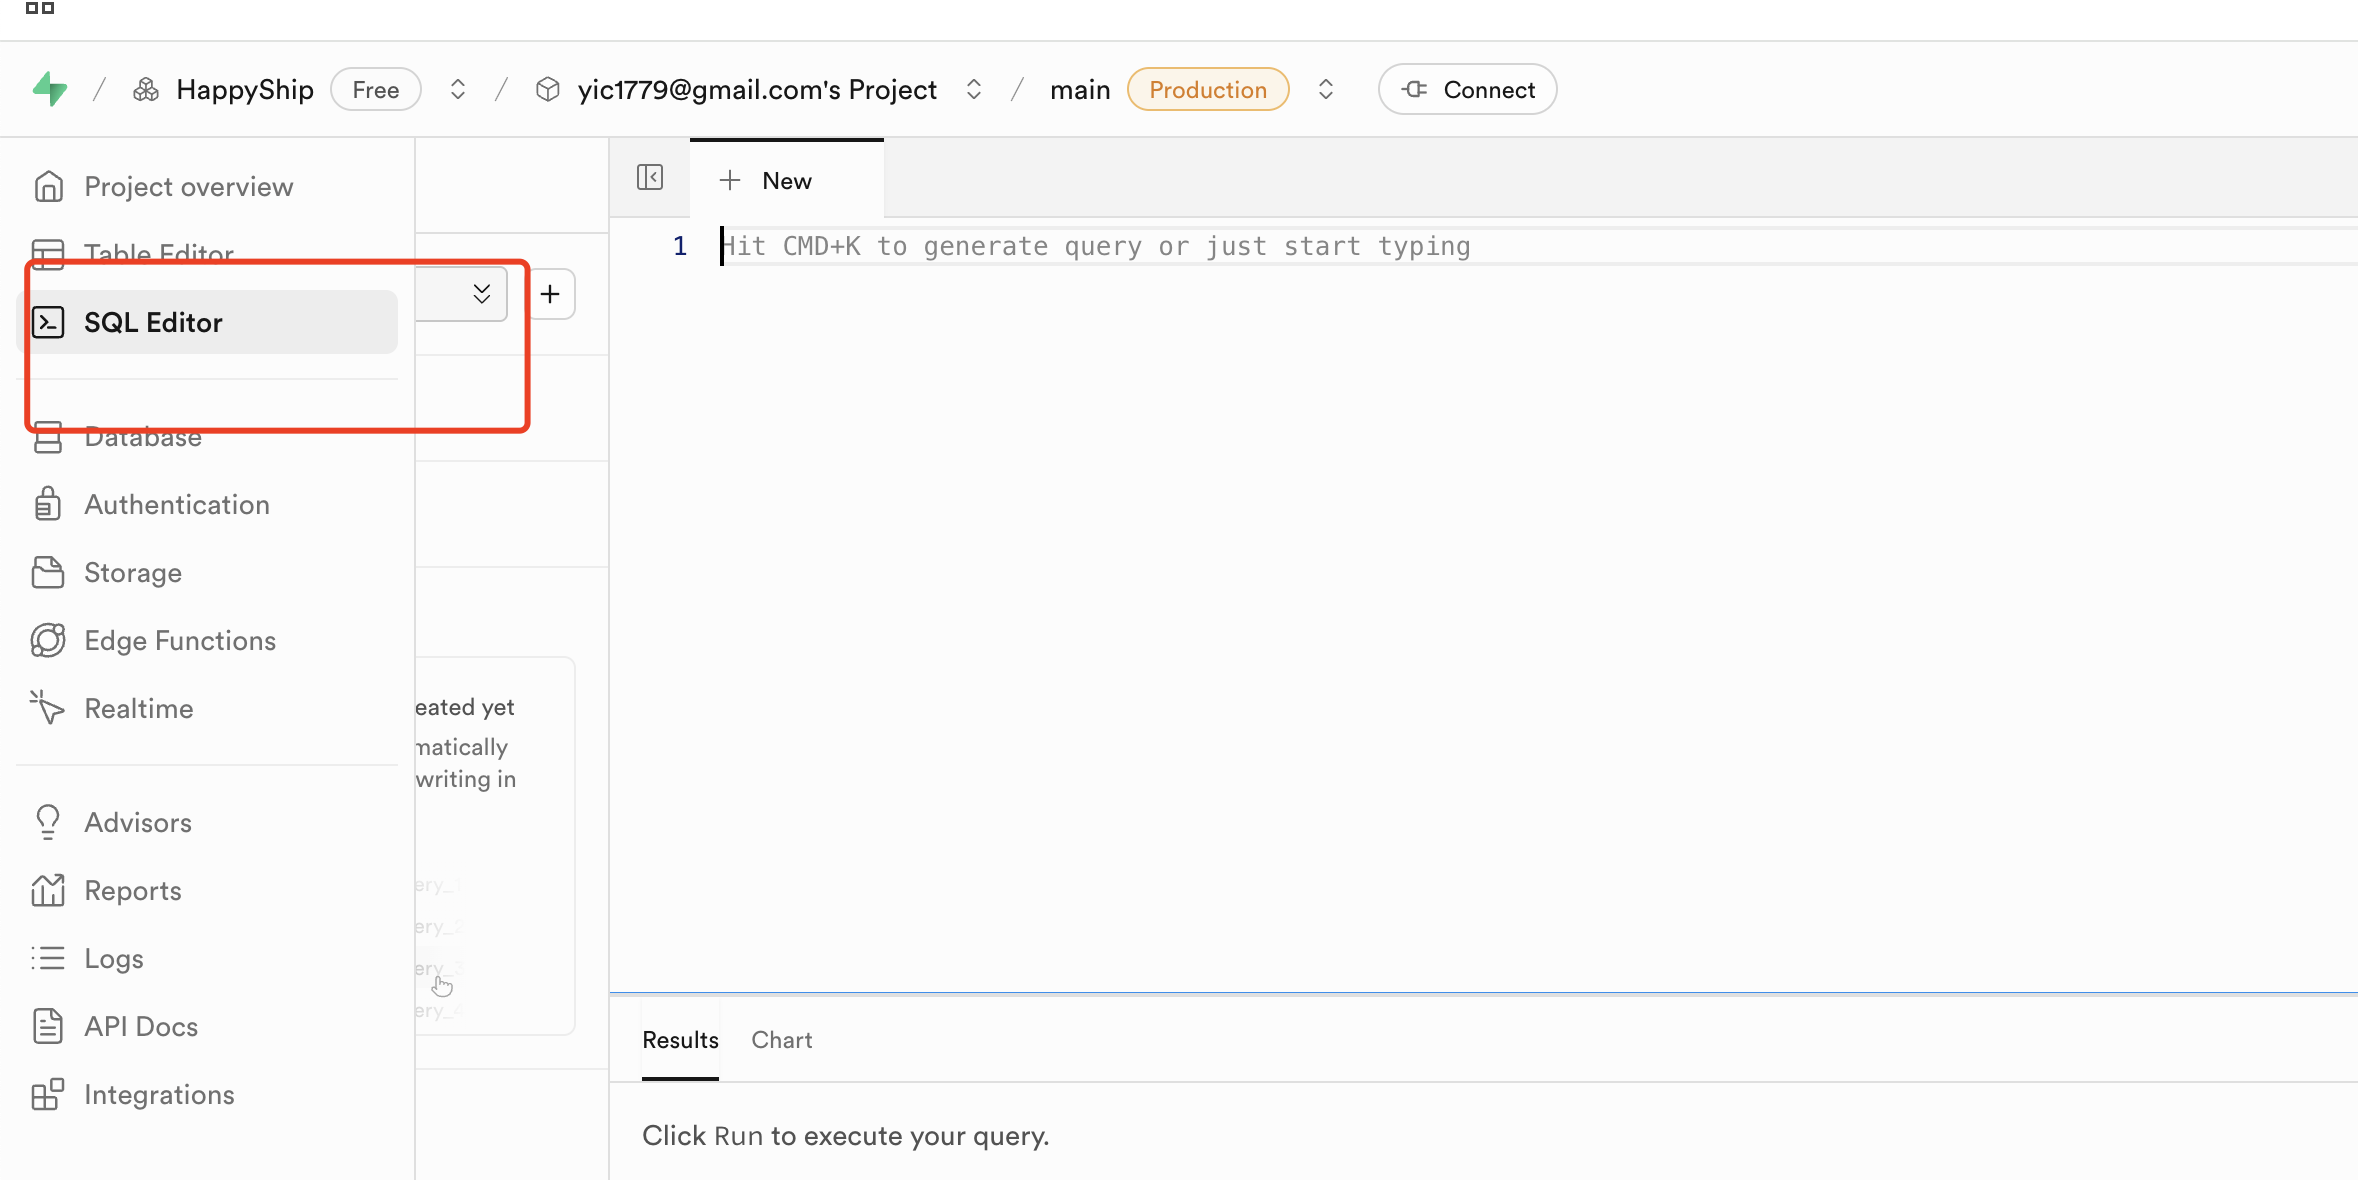The height and width of the screenshot is (1180, 2358).
Task: Open Project overview home icon
Action: tap(48, 187)
